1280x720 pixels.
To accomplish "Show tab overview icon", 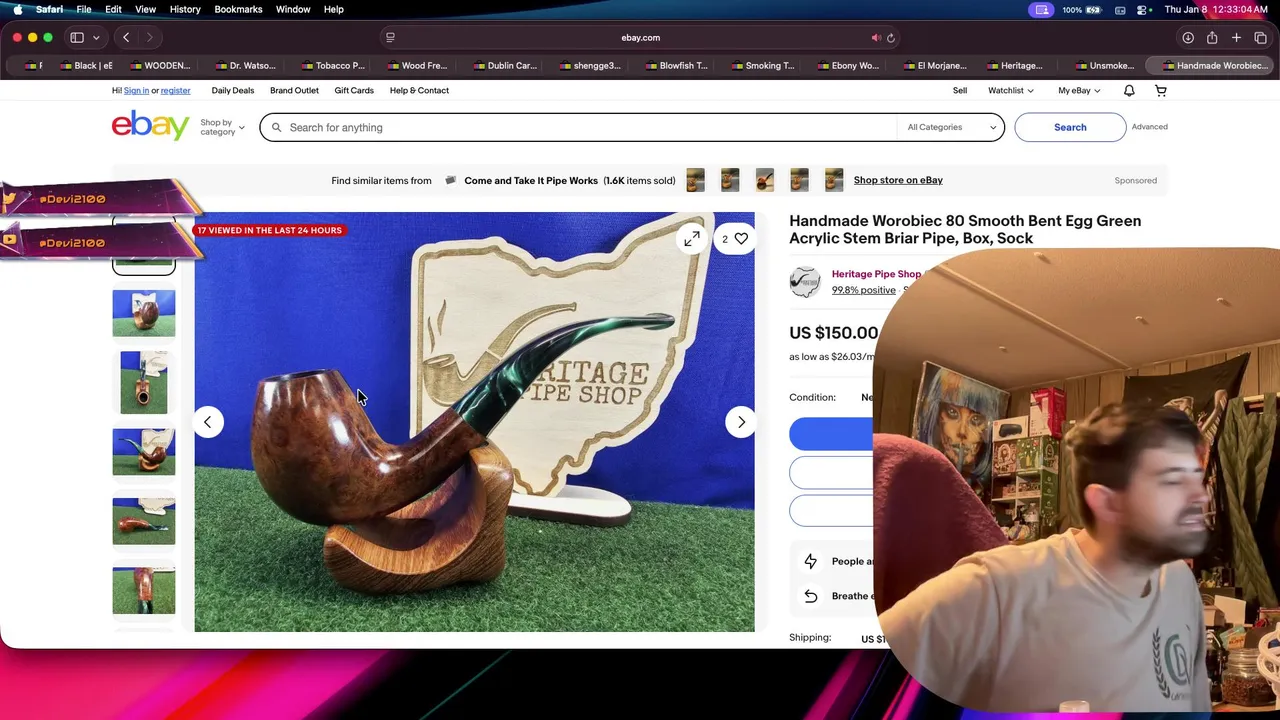I will click(x=1260, y=38).
